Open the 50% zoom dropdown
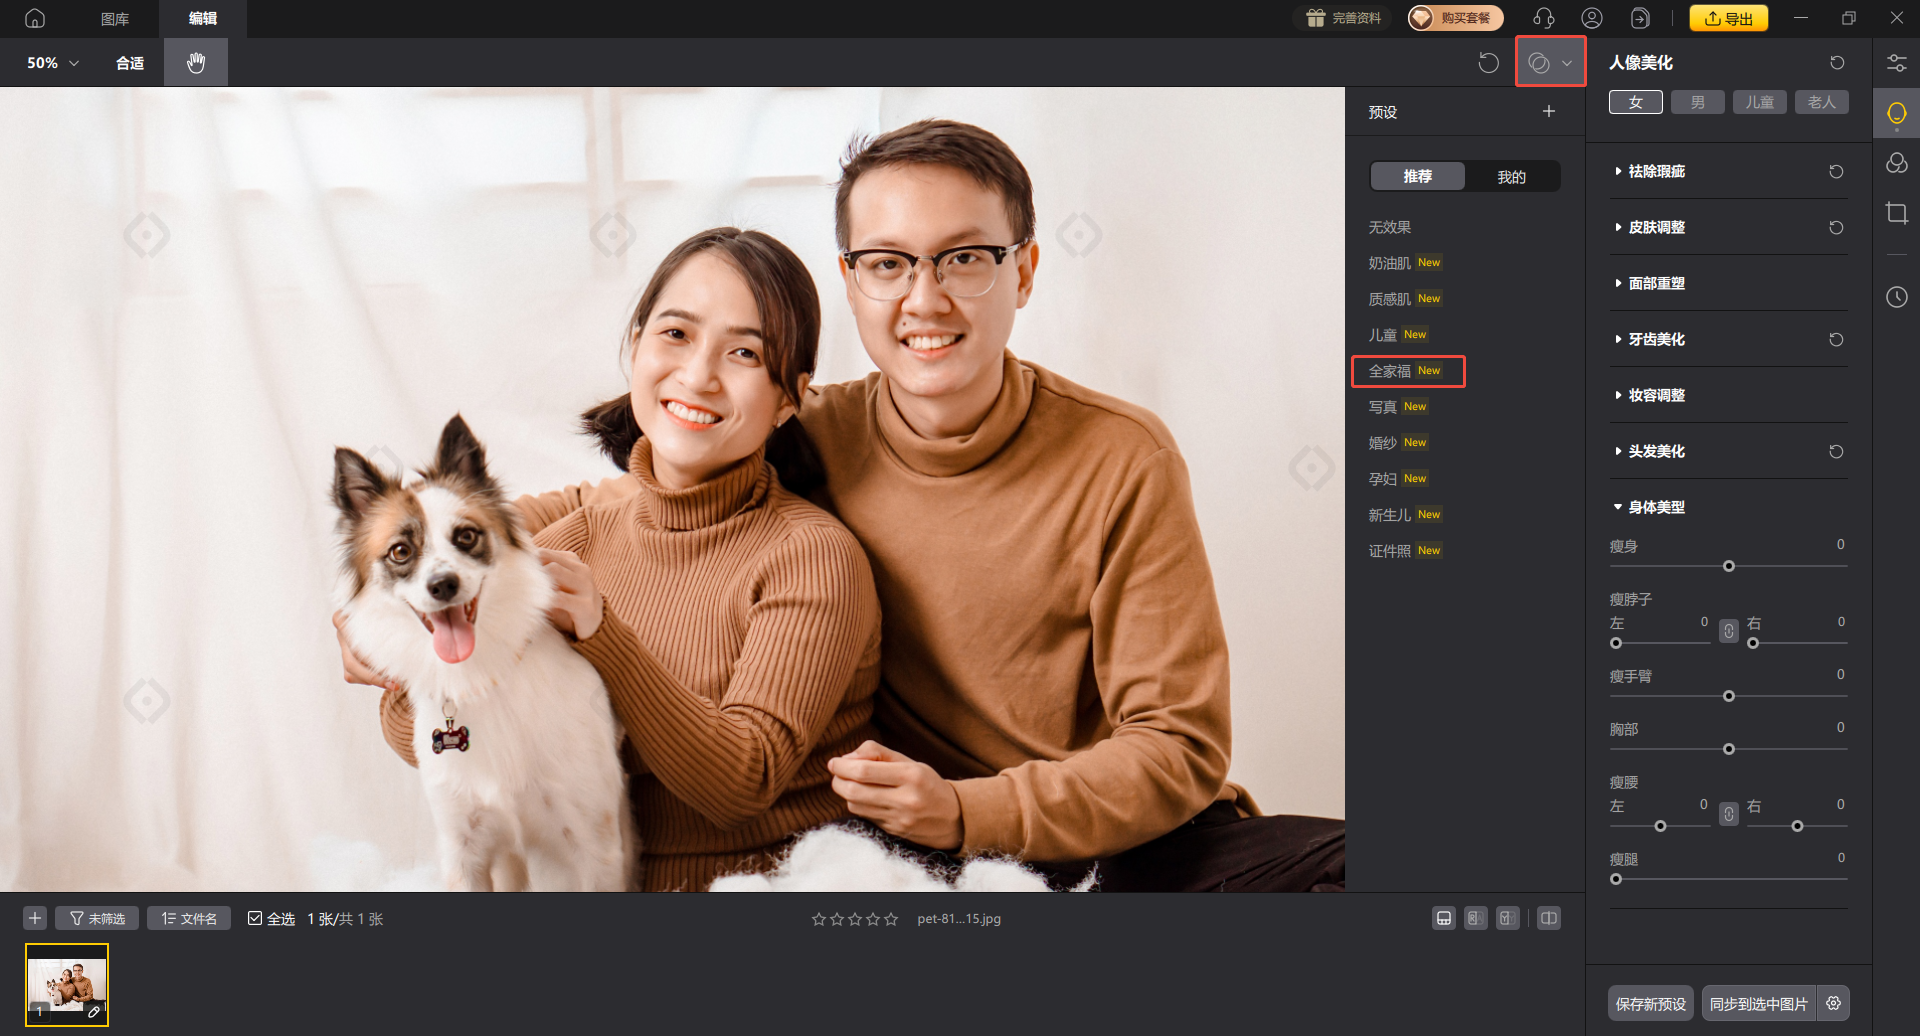The width and height of the screenshot is (1920, 1036). click(x=53, y=63)
